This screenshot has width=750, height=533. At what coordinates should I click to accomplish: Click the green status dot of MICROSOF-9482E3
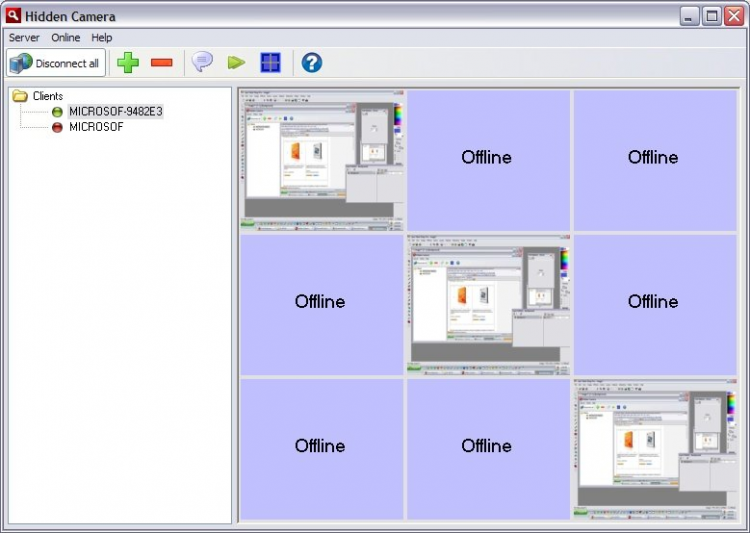point(57,112)
